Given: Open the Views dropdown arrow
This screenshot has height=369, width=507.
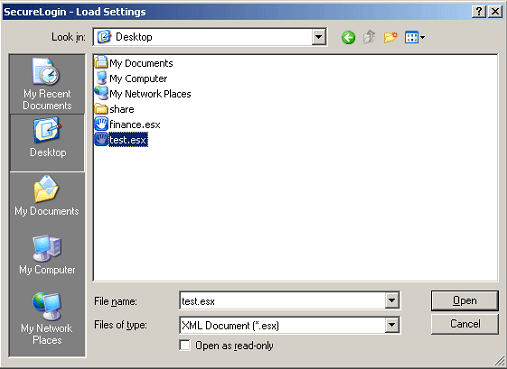Looking at the screenshot, I should (x=422, y=37).
